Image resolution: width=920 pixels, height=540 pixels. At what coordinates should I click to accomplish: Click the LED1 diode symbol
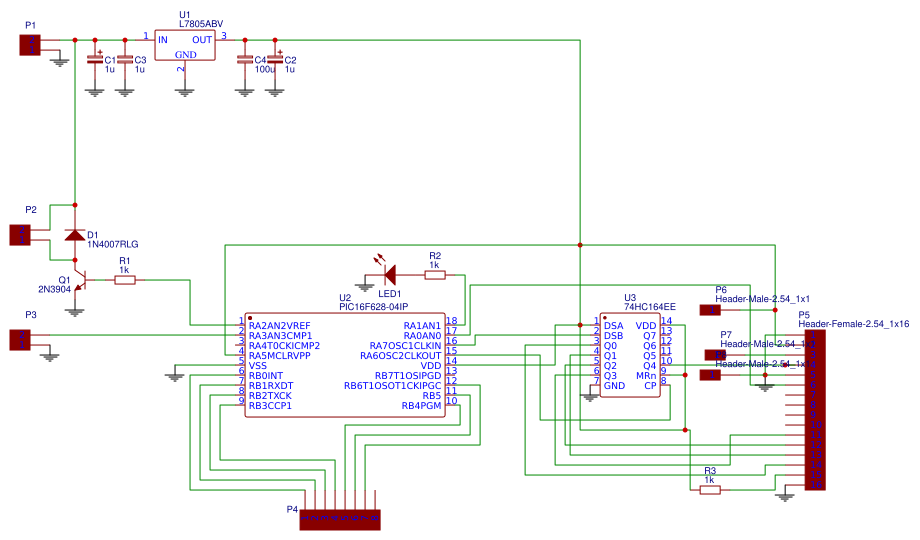pos(388,274)
